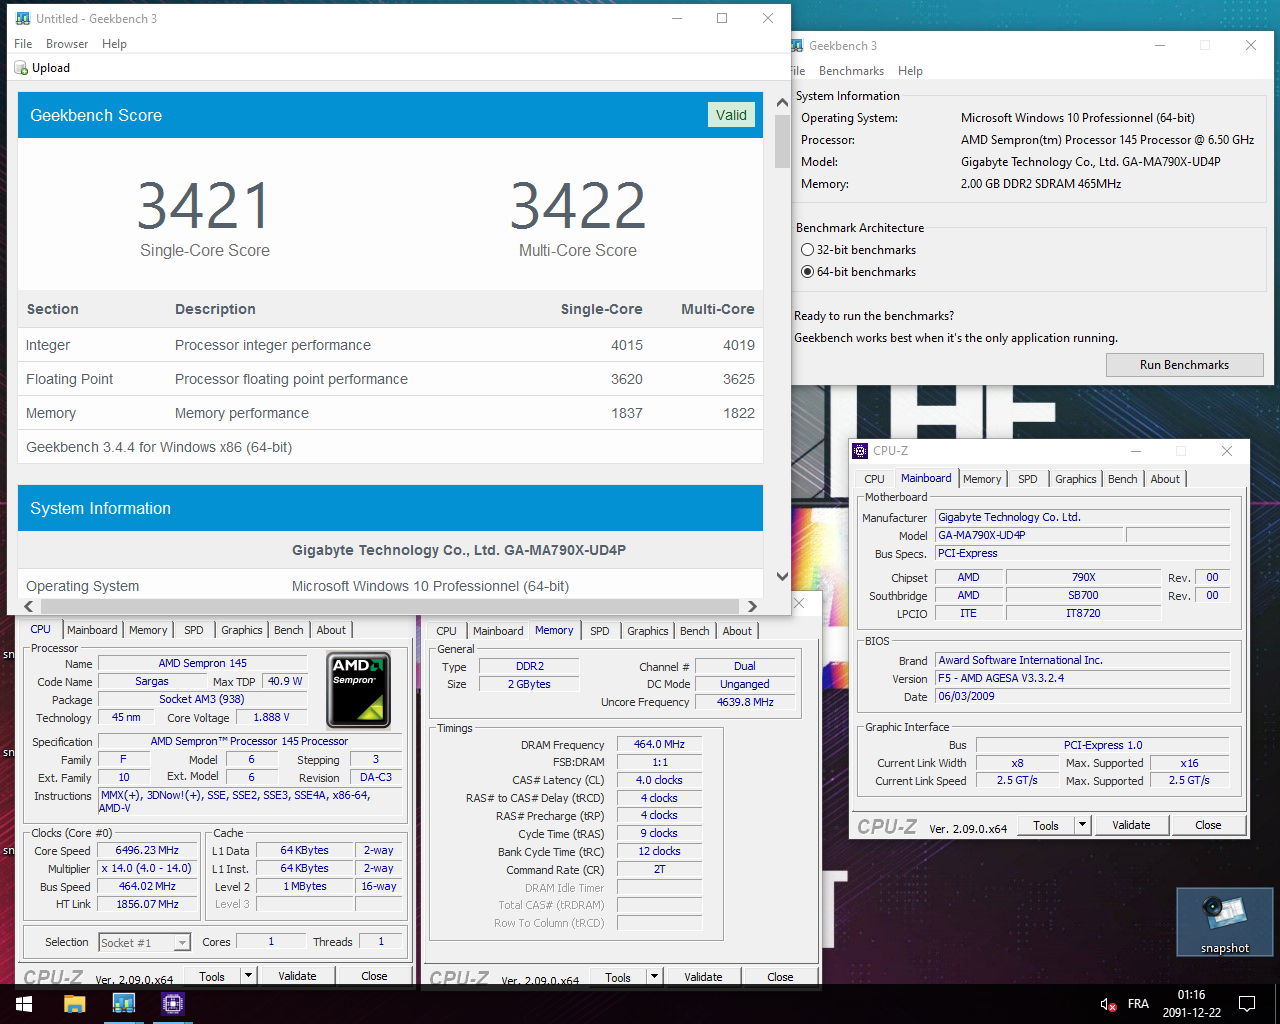The image size is (1280, 1024).
Task: Click scroll-down arrow in Geekbench results
Action: click(782, 576)
